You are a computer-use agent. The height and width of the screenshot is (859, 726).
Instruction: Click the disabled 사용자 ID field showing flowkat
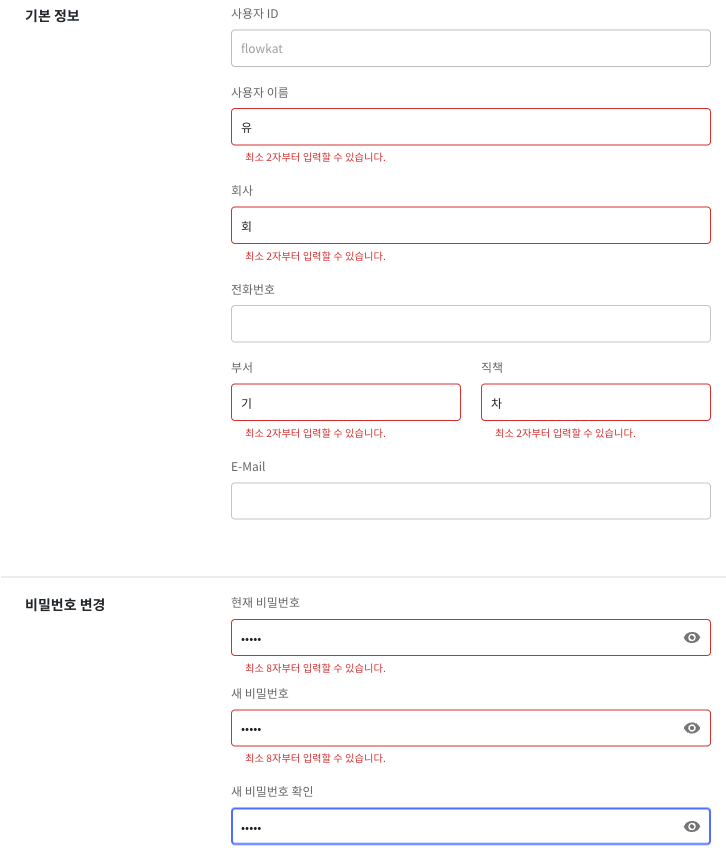click(x=470, y=48)
